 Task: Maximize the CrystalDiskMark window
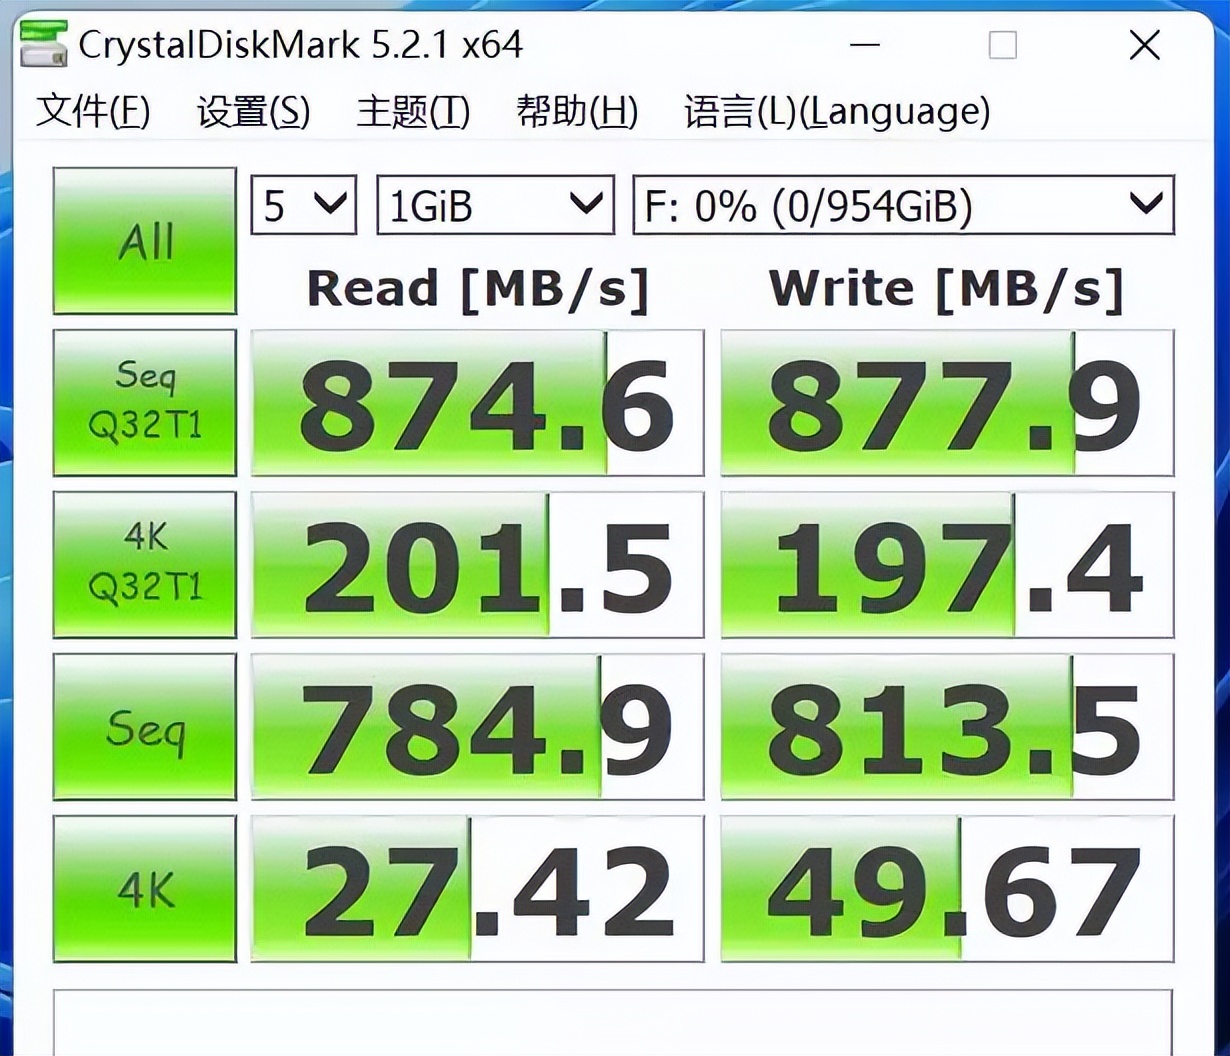tap(1002, 45)
